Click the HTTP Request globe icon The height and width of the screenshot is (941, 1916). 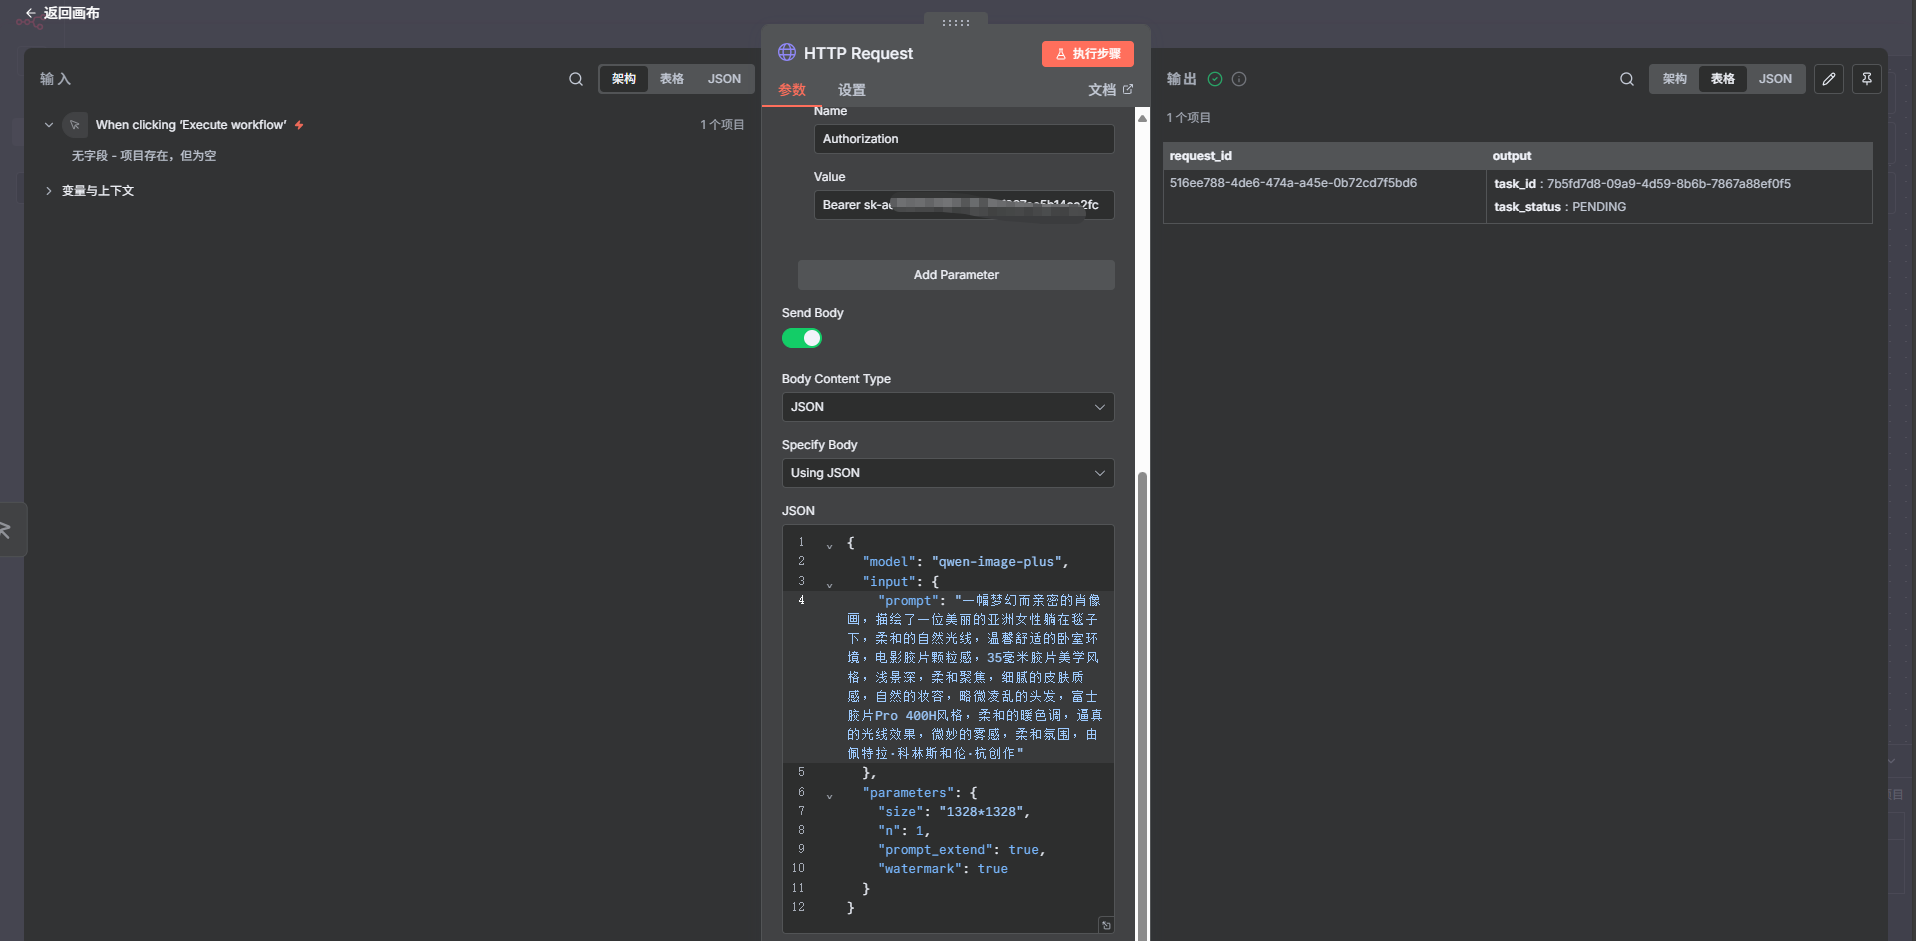787,52
